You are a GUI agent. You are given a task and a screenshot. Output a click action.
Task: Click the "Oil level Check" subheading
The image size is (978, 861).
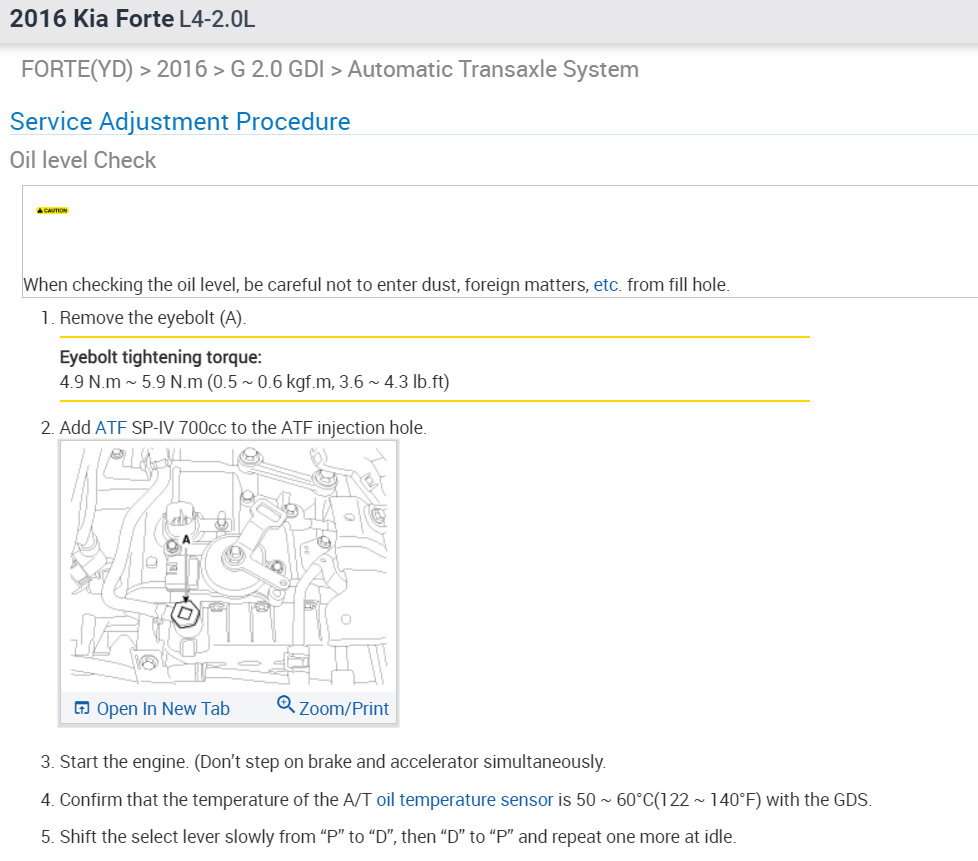click(x=83, y=160)
